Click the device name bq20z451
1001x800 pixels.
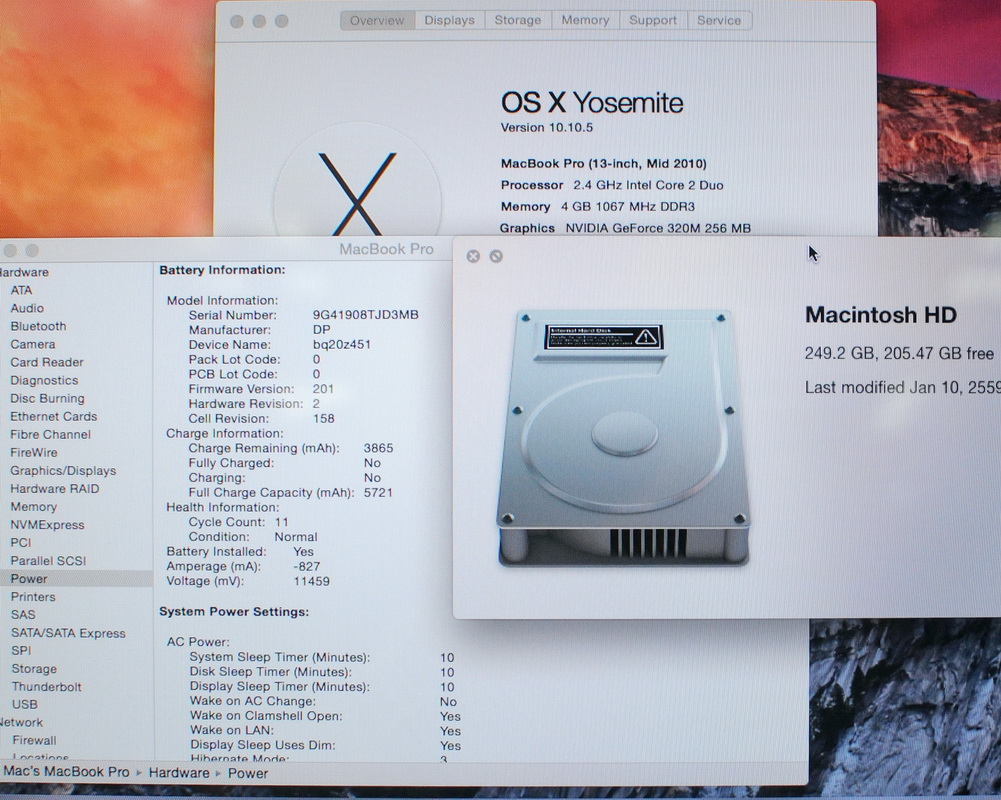tap(342, 344)
